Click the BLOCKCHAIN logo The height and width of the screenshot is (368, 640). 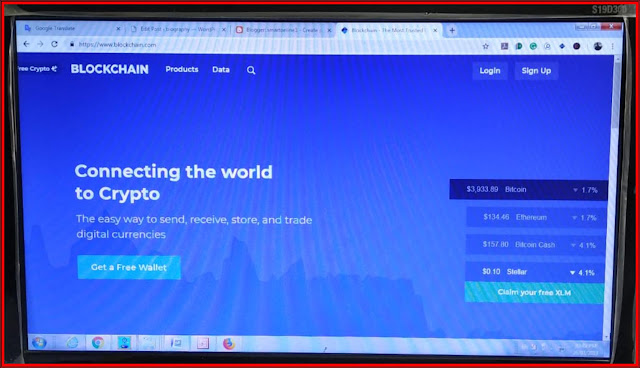tap(109, 69)
